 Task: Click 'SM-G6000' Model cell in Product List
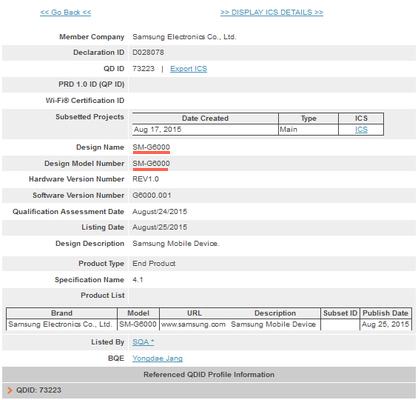(138, 324)
